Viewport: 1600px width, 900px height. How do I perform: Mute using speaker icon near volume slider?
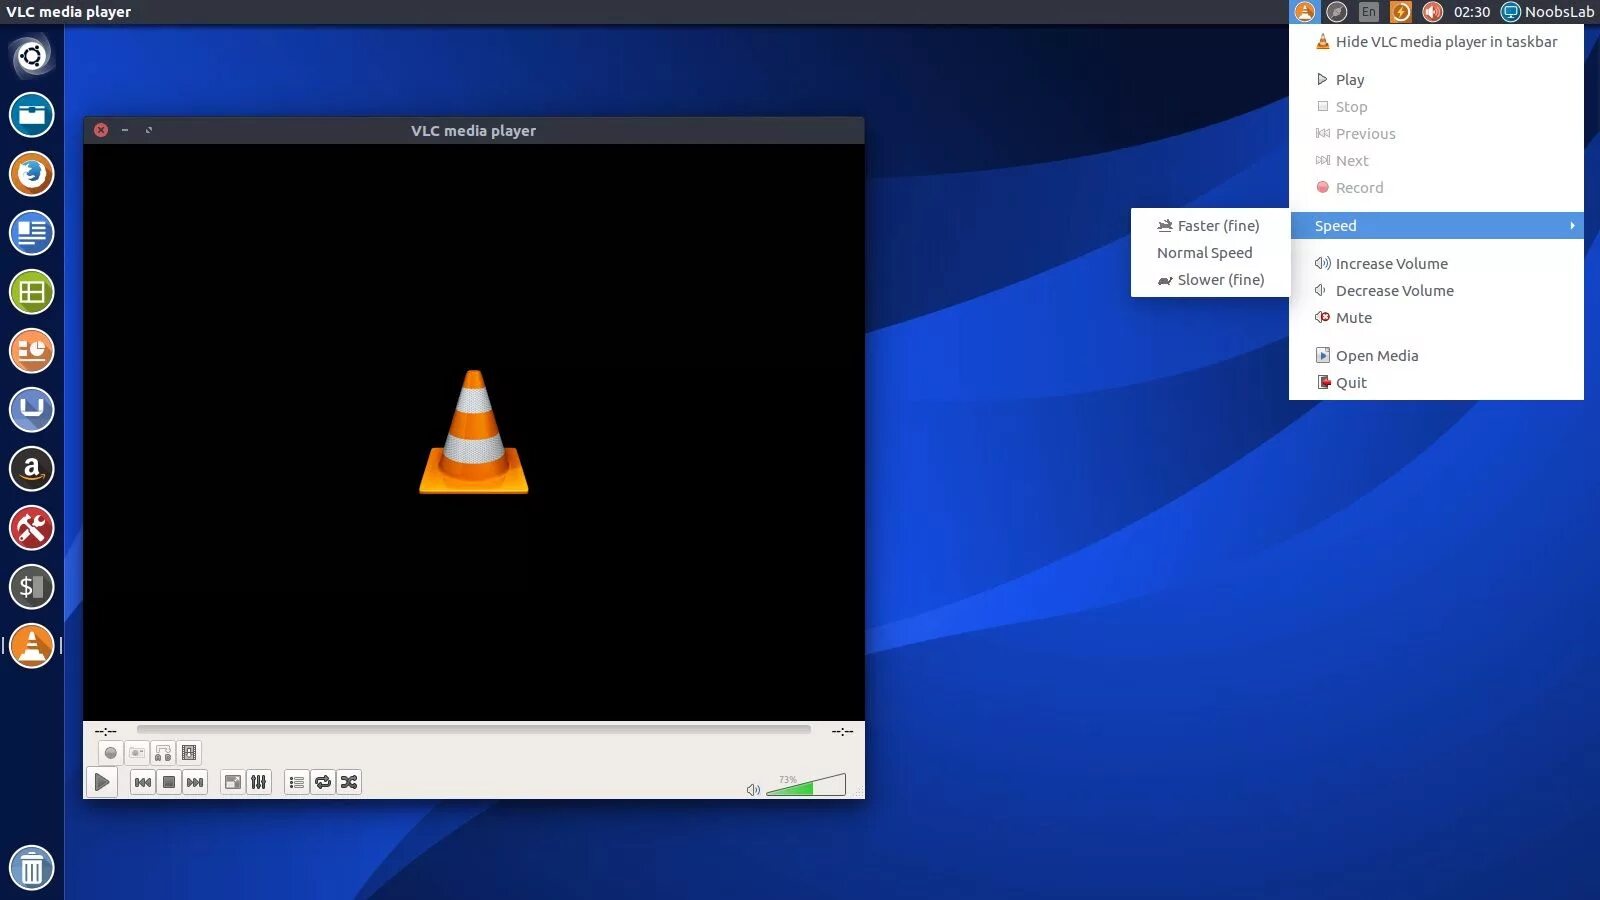pos(753,790)
